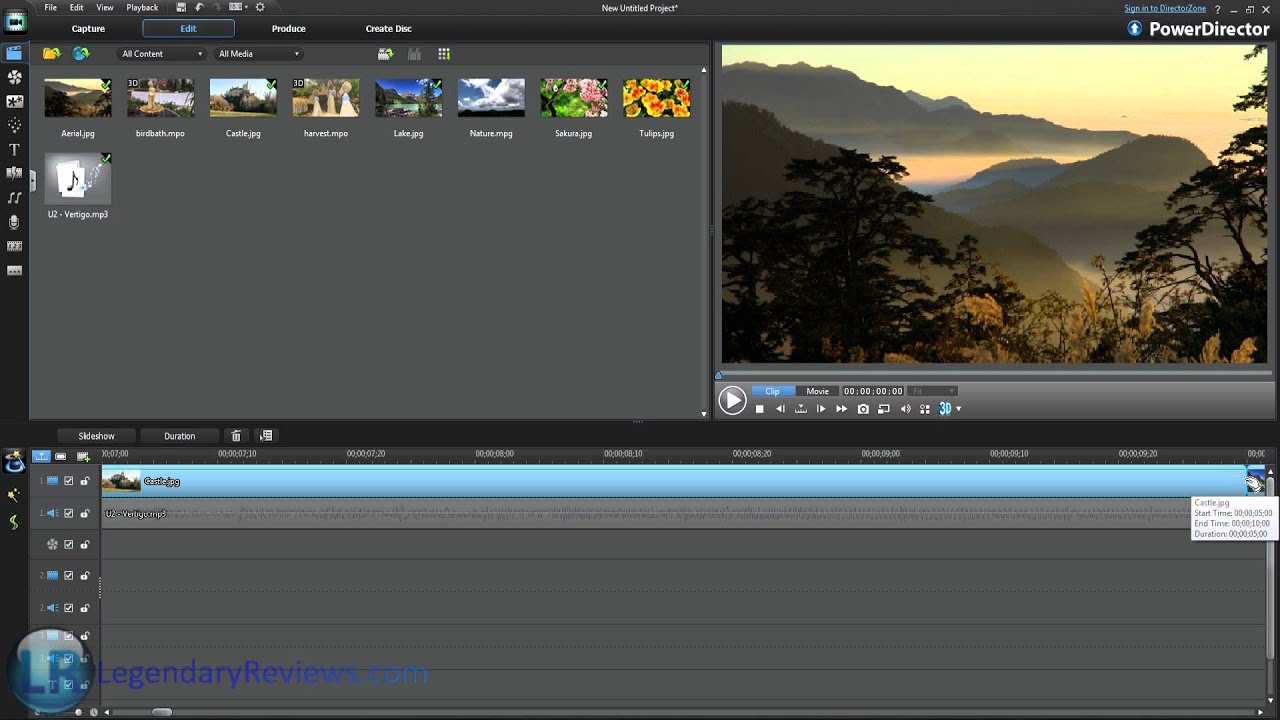Open the Audio Mixing Room sidebar icon
The image size is (1280, 720).
(x=14, y=198)
